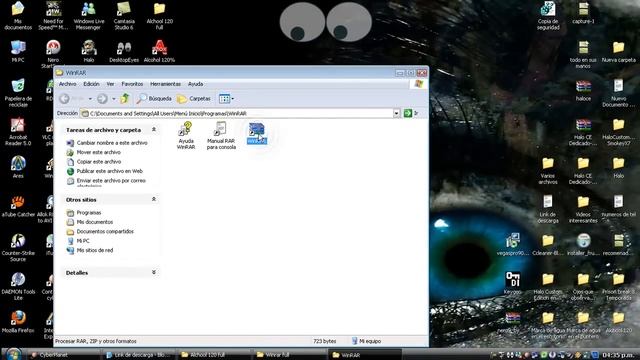Select Copia de seguridad desktop icon
This screenshot has width=640, height=360.
pyautogui.click(x=548, y=16)
